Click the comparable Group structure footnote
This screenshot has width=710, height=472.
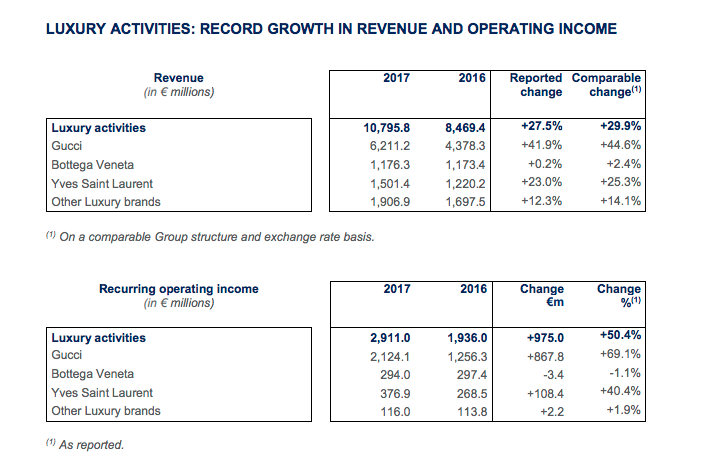point(210,236)
